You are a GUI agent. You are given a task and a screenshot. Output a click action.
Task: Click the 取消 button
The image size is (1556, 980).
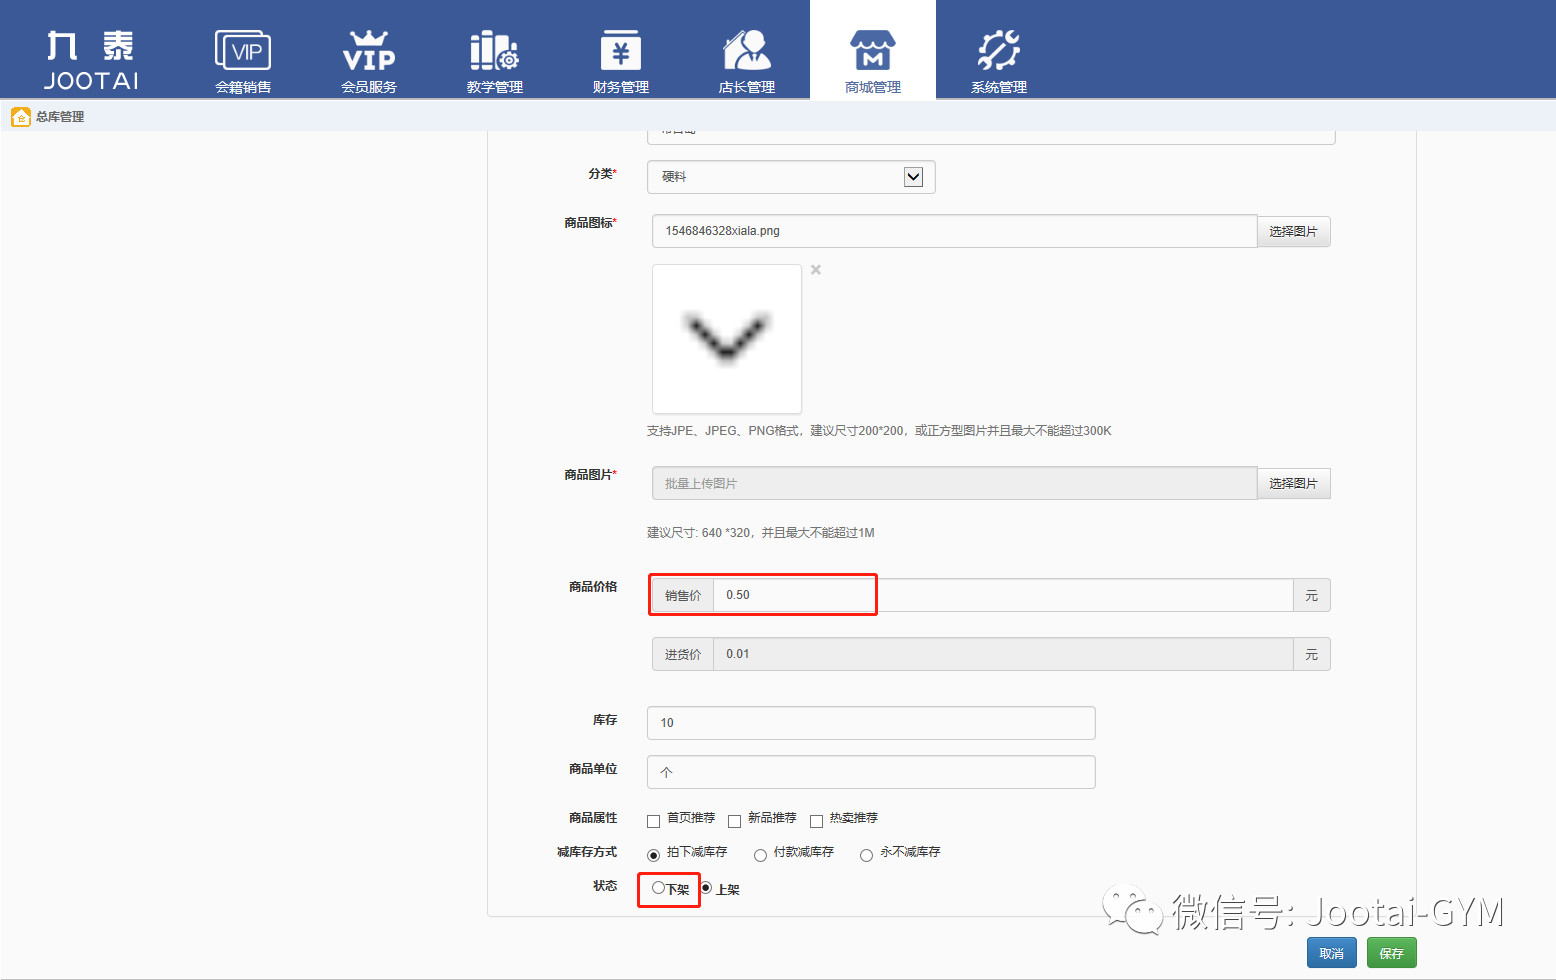[x=1332, y=953]
